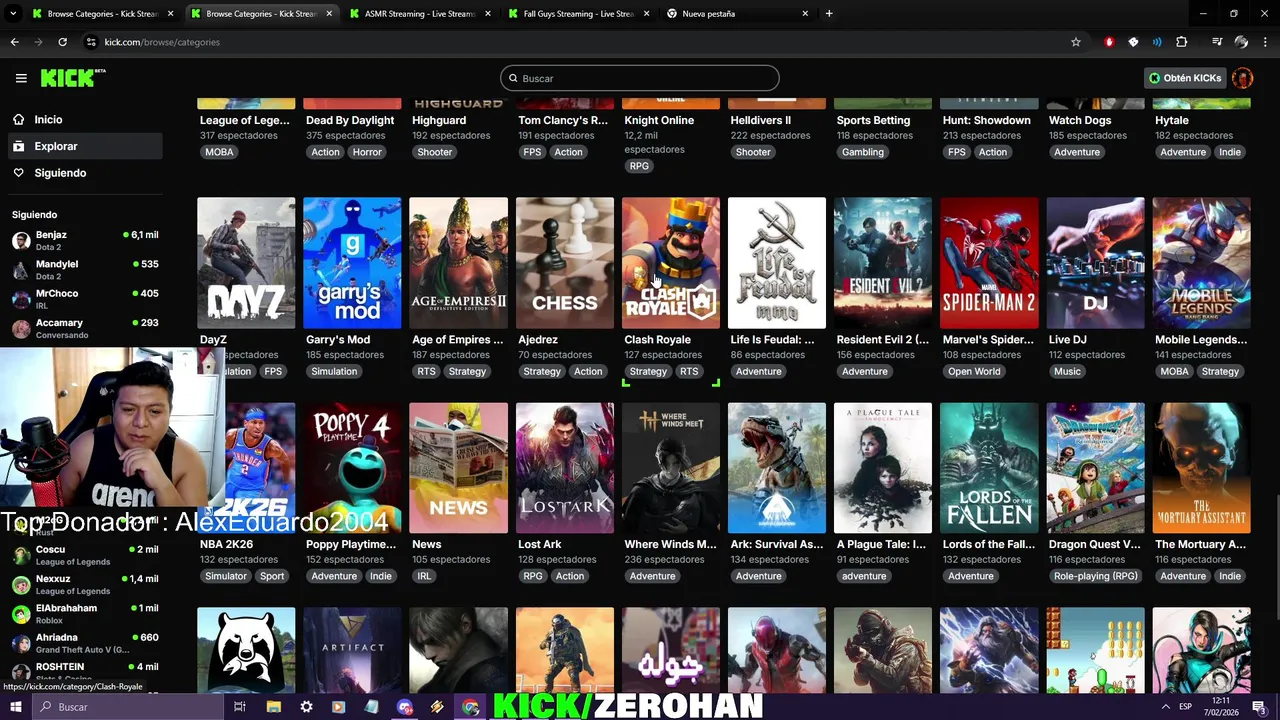Select the Role-playing (RPG) tag under Dragon Quest
Image resolution: width=1280 pixels, height=720 pixels.
point(1096,576)
